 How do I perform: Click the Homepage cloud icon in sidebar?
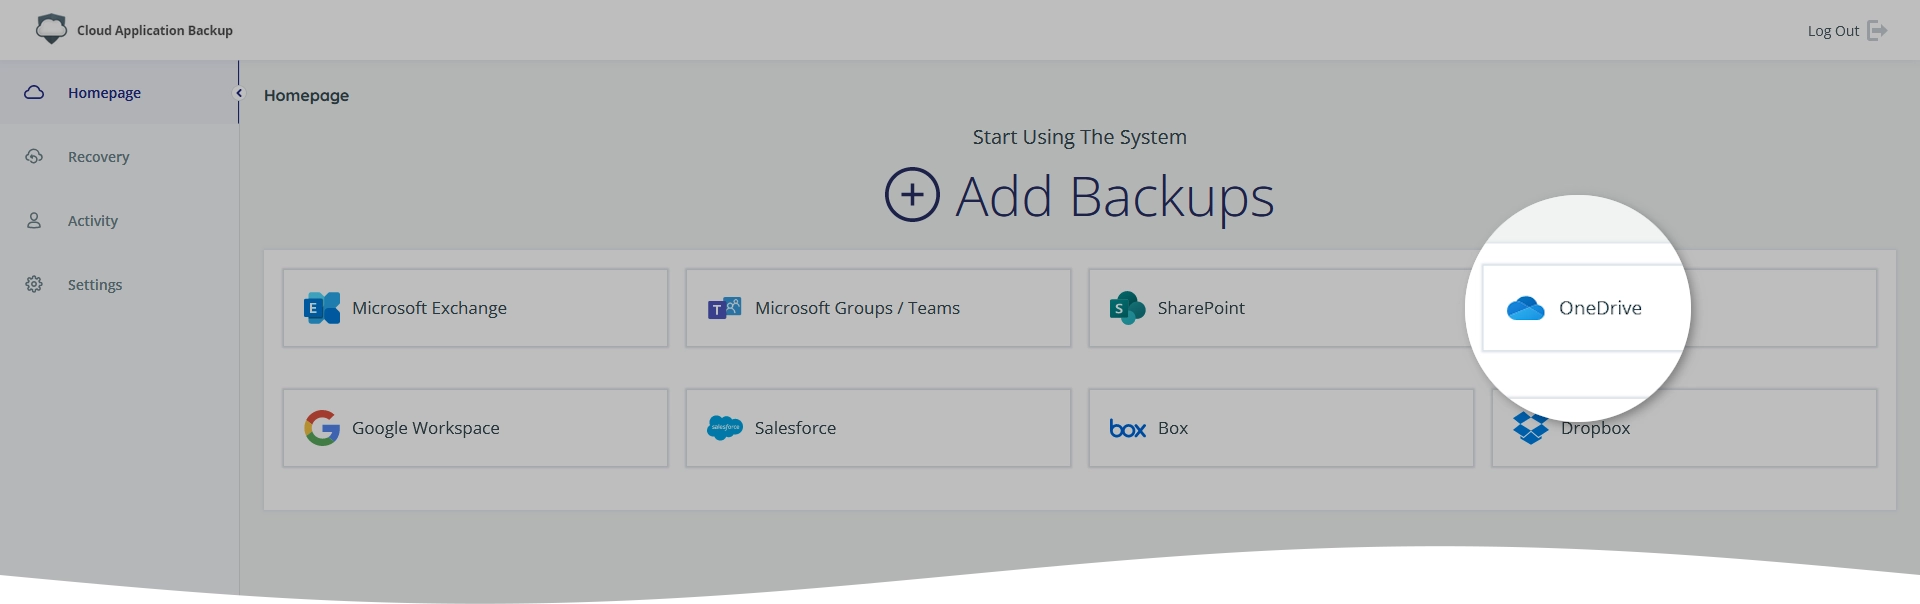coord(34,92)
